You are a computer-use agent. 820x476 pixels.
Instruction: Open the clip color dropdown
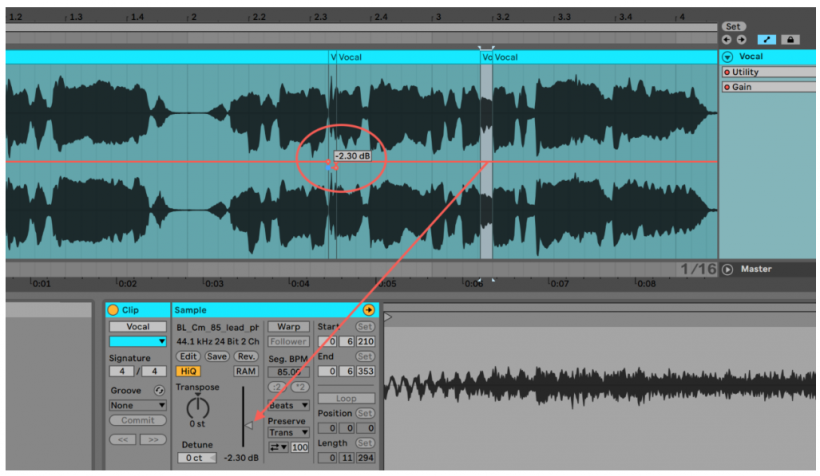pyautogui.click(x=138, y=342)
